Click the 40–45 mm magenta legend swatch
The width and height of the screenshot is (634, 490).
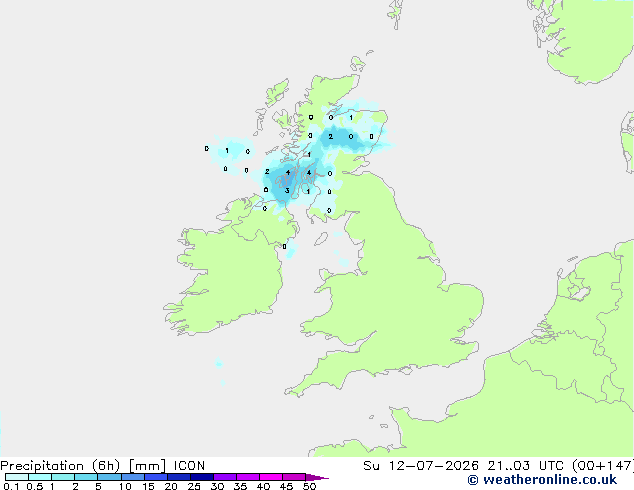[x=271, y=477]
